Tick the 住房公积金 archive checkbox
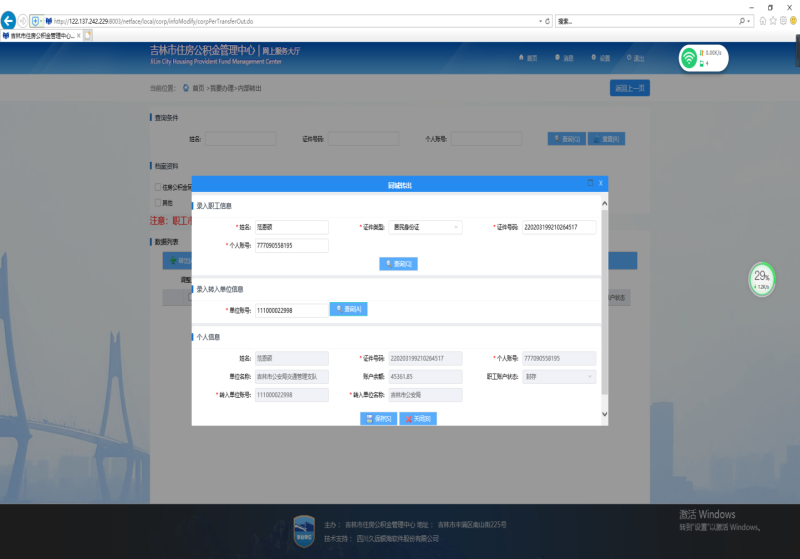 click(156, 186)
